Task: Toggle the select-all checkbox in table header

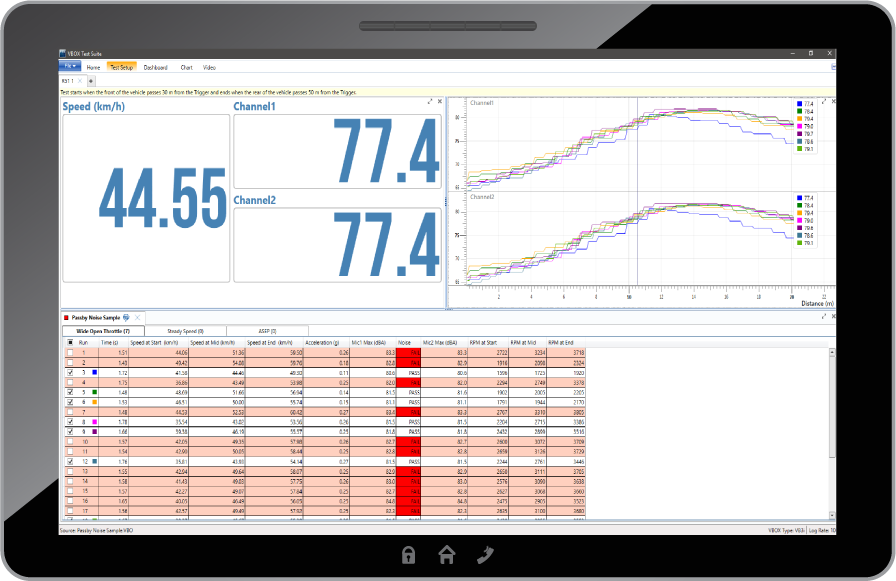Action: pyautogui.click(x=69, y=342)
